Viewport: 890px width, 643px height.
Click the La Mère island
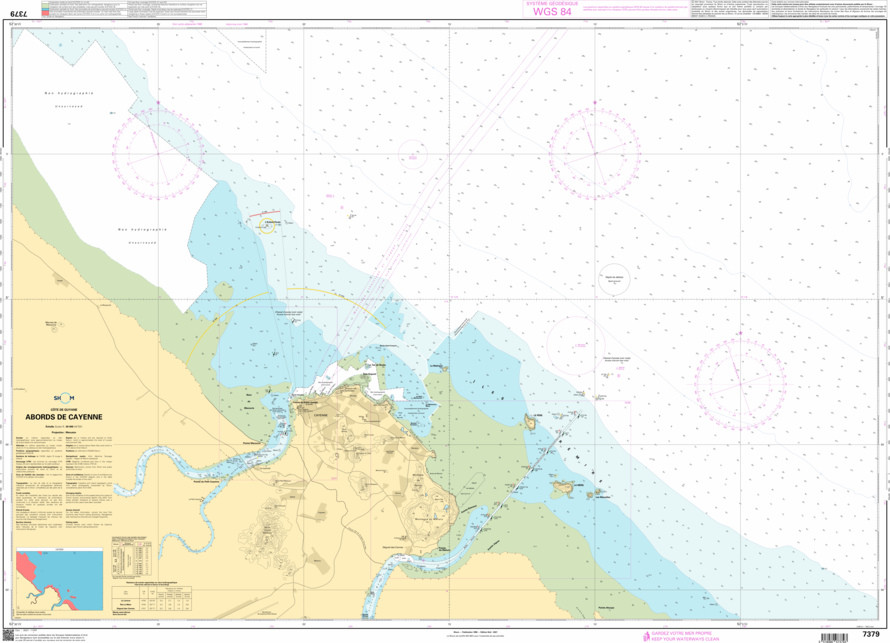(563, 487)
